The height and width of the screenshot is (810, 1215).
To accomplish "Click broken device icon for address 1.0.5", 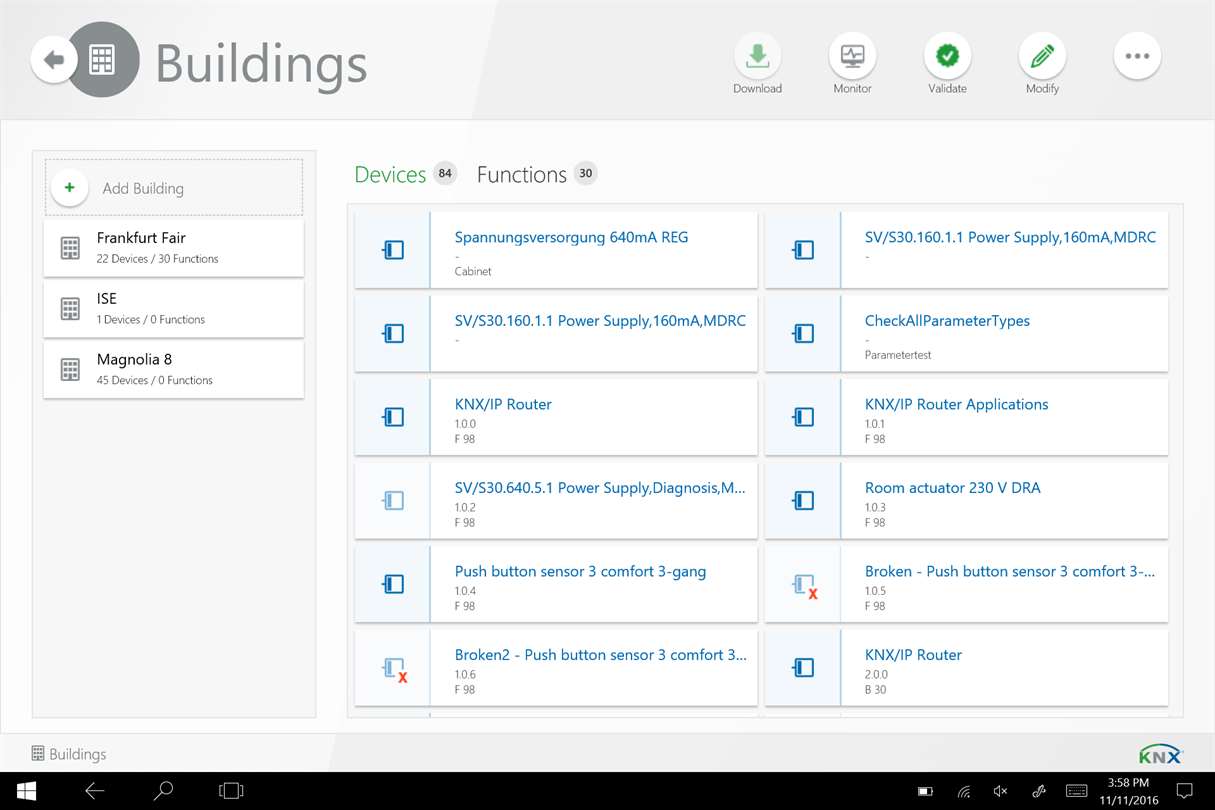I will click(x=805, y=586).
